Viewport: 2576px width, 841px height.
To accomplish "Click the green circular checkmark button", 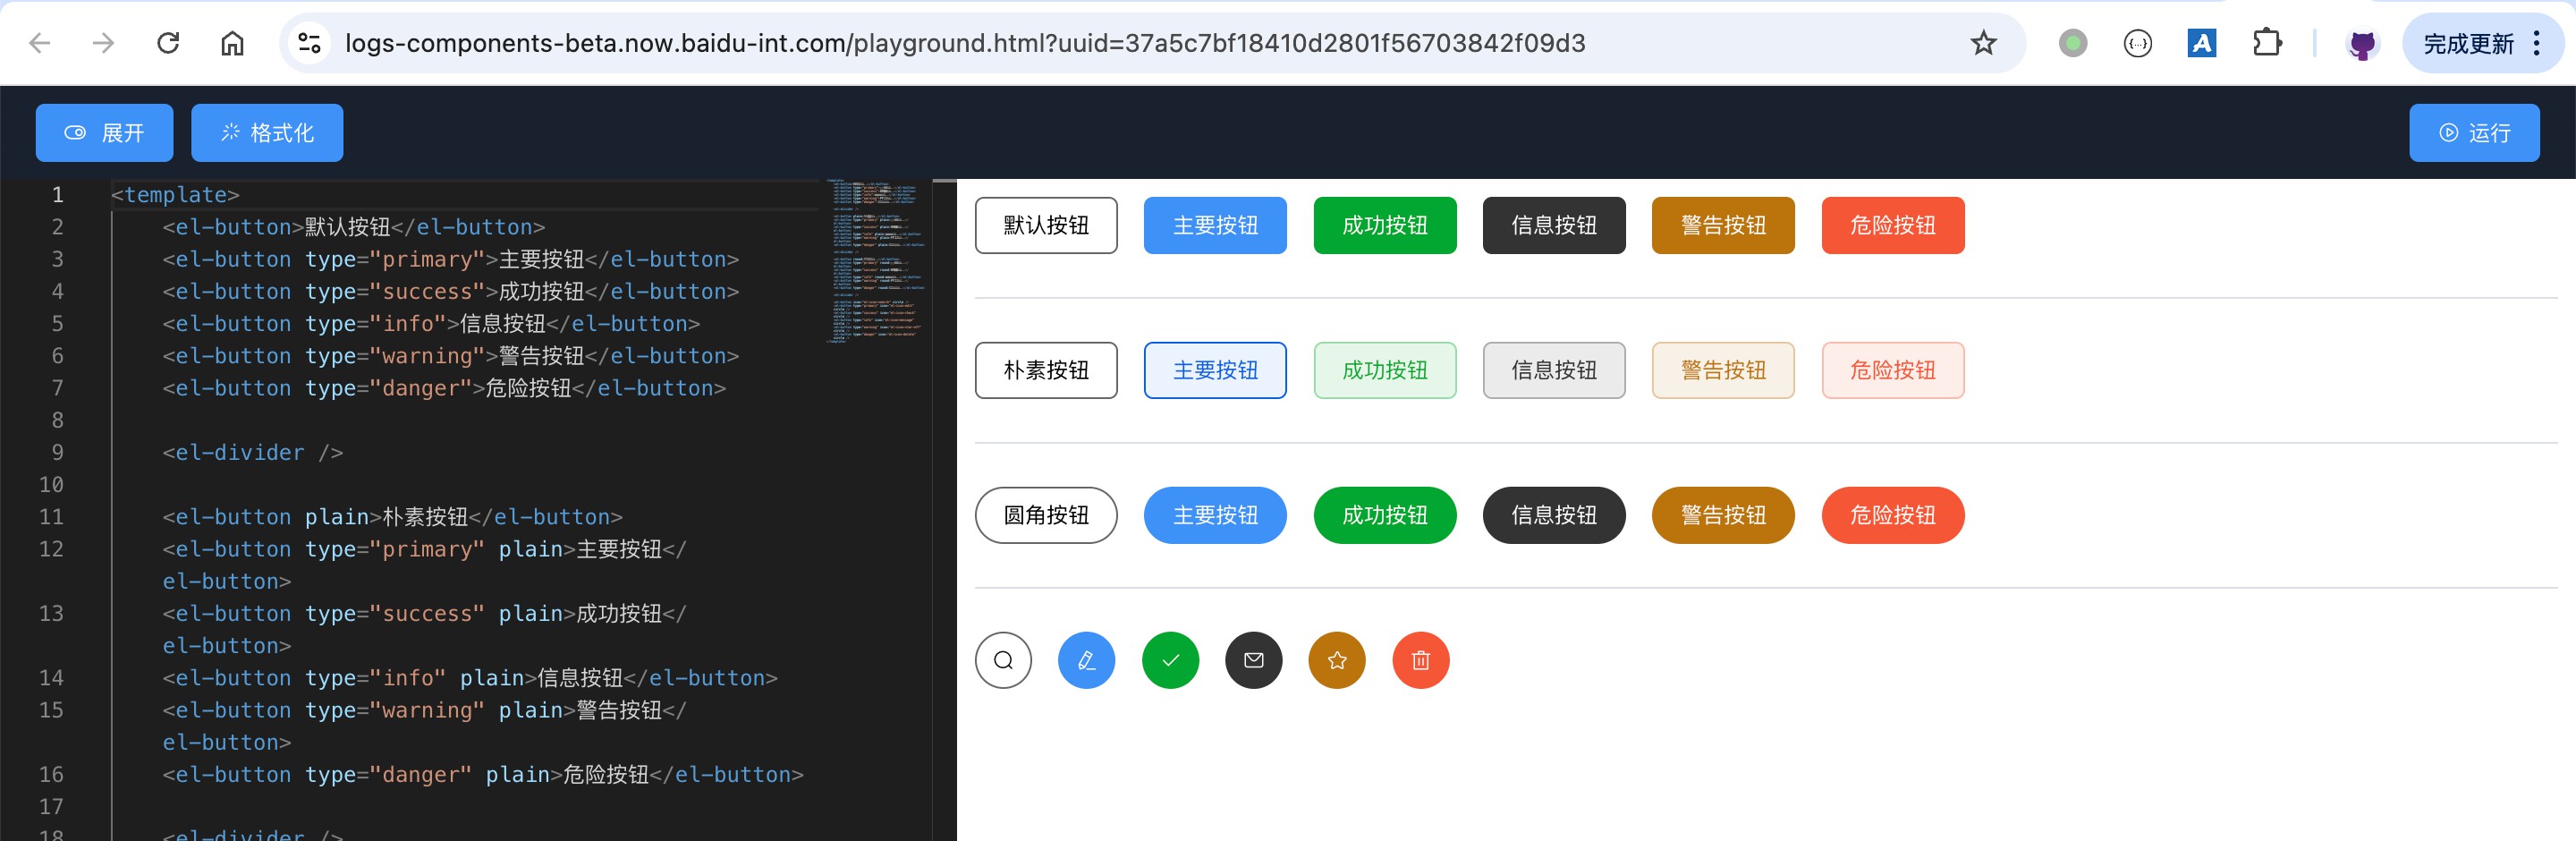I will (1170, 660).
